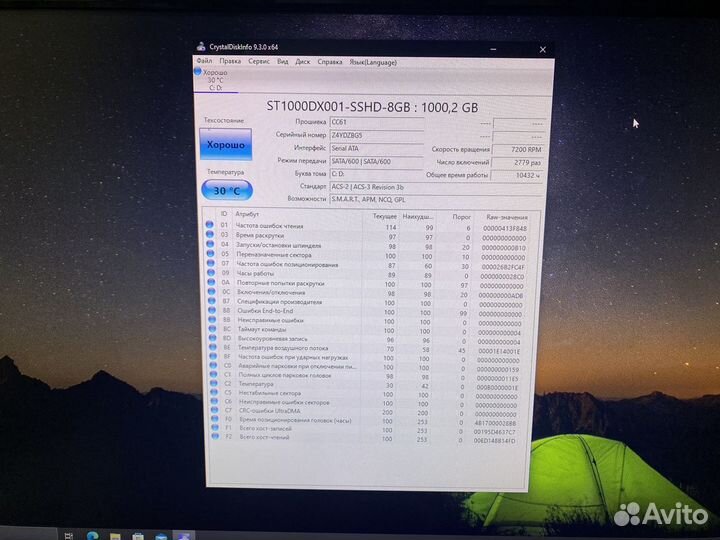Click status icon for Время позиционирования головок
This screenshot has width=720, height=540.
[215, 419]
